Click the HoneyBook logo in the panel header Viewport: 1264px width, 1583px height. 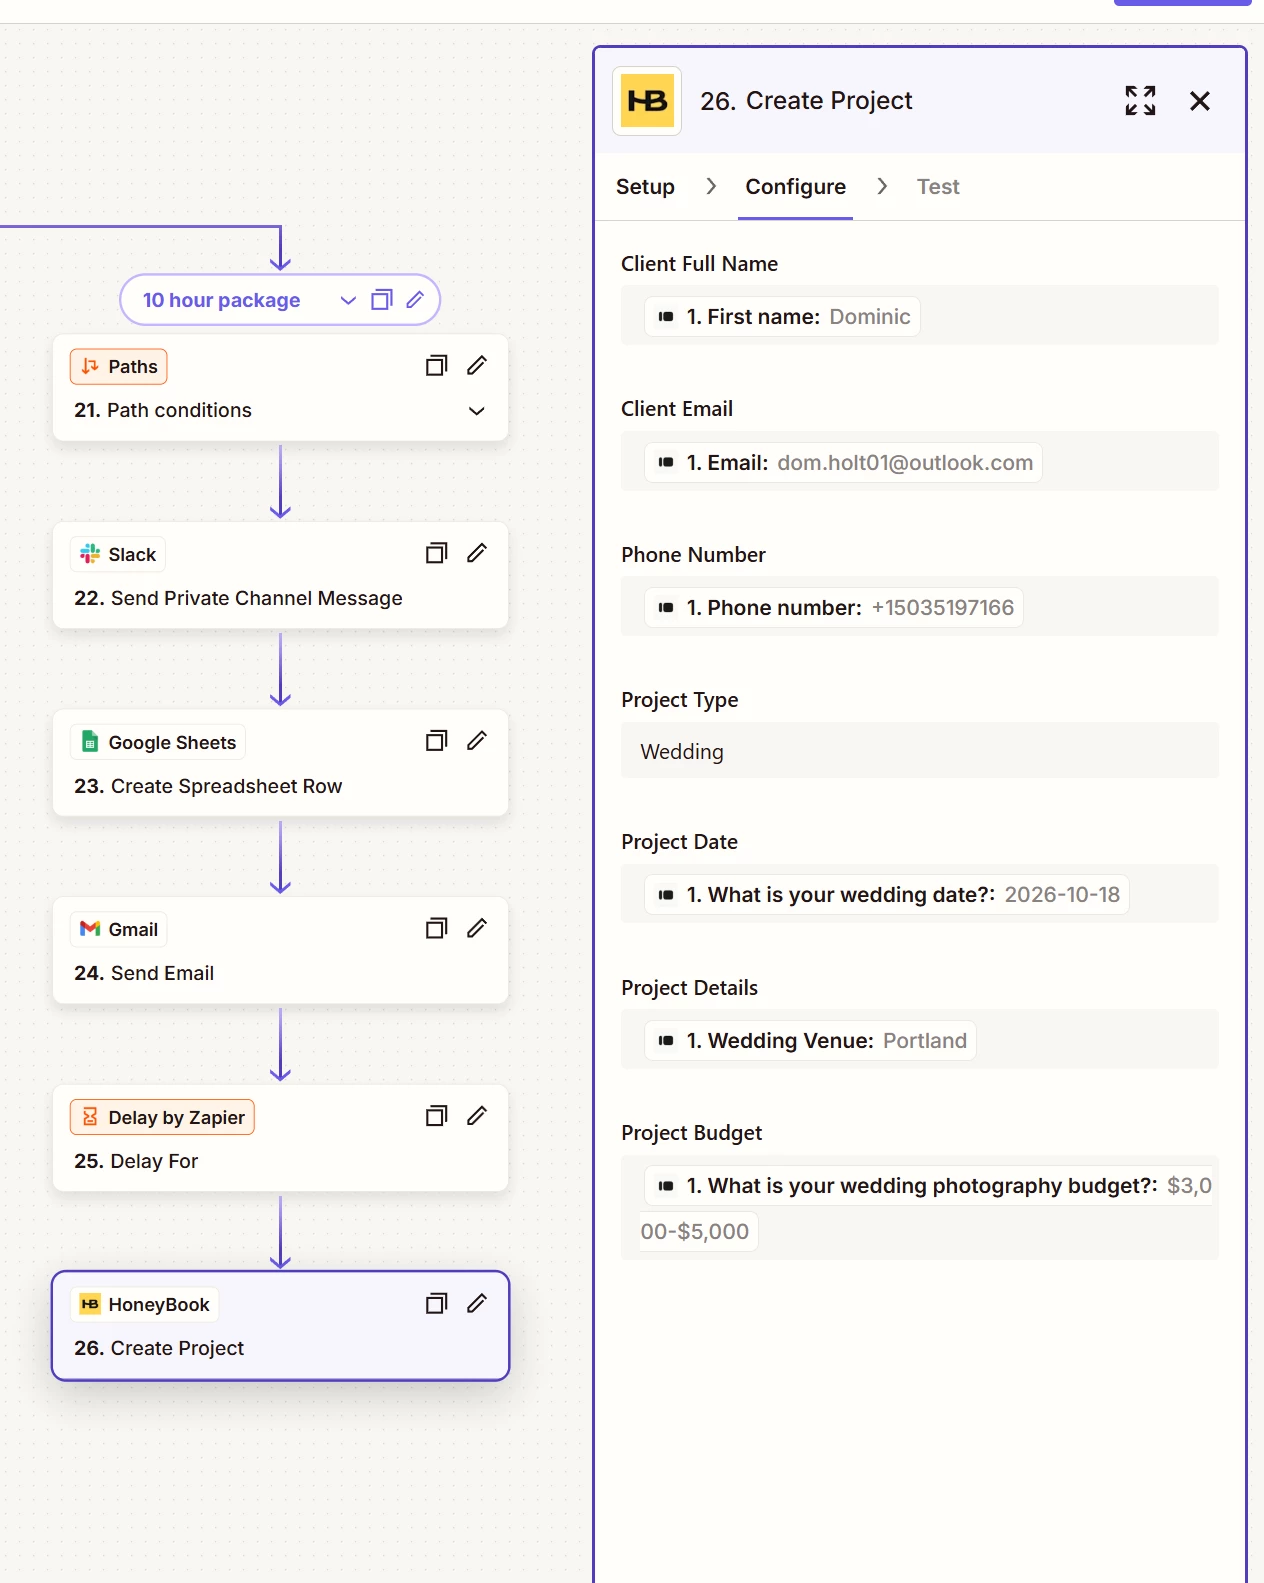tap(647, 101)
